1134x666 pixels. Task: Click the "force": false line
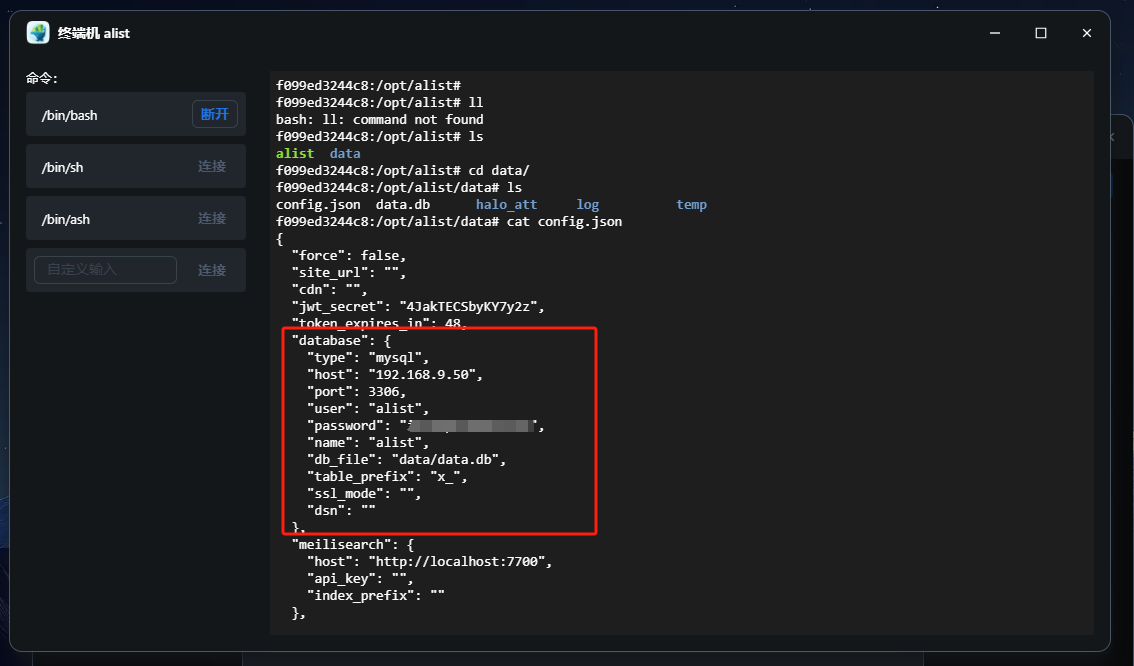349,255
